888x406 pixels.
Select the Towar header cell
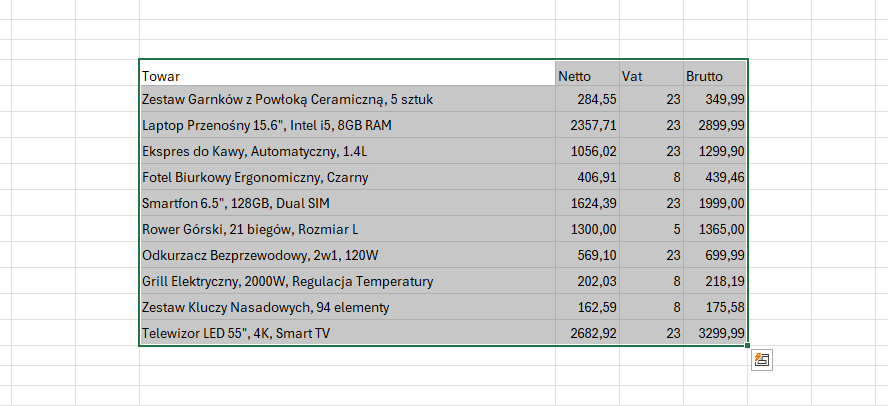pyautogui.click(x=347, y=75)
